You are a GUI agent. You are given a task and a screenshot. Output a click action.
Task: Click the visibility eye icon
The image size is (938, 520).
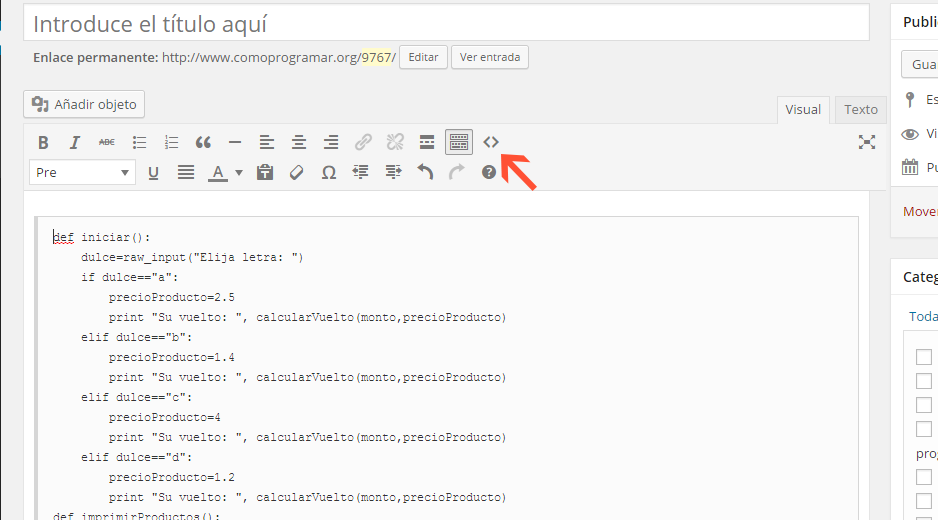point(910,134)
